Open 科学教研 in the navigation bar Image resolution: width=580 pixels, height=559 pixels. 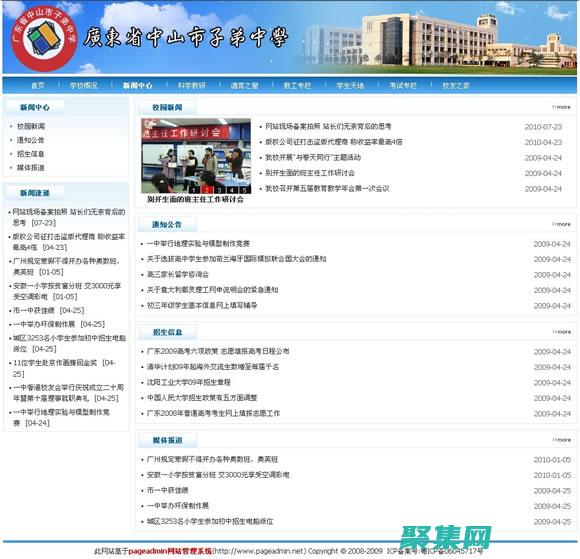click(191, 85)
